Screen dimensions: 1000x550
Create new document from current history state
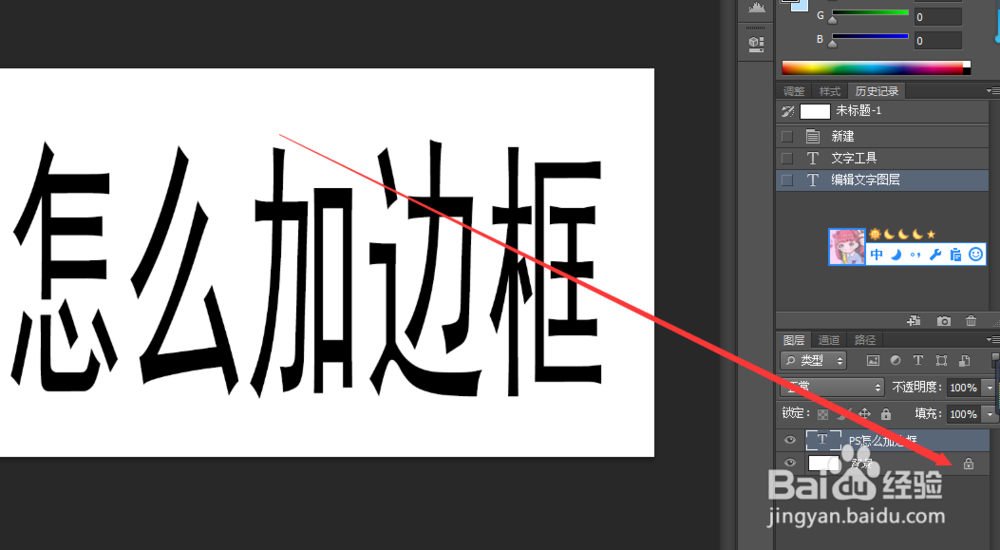click(914, 320)
